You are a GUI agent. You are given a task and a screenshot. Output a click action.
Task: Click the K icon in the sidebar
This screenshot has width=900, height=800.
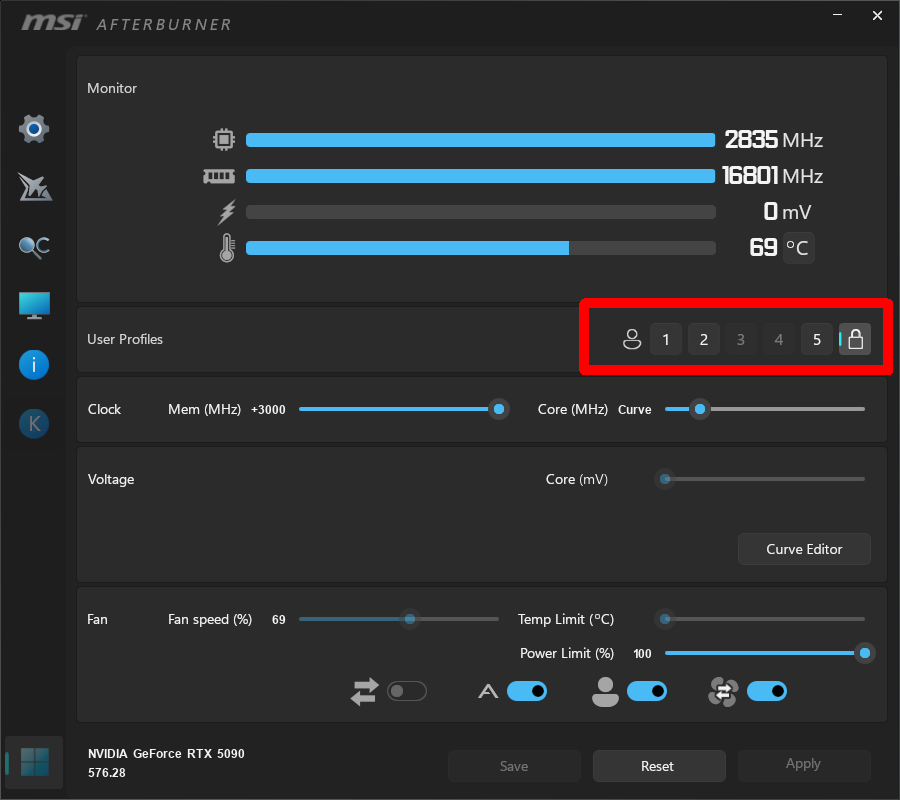coord(34,424)
